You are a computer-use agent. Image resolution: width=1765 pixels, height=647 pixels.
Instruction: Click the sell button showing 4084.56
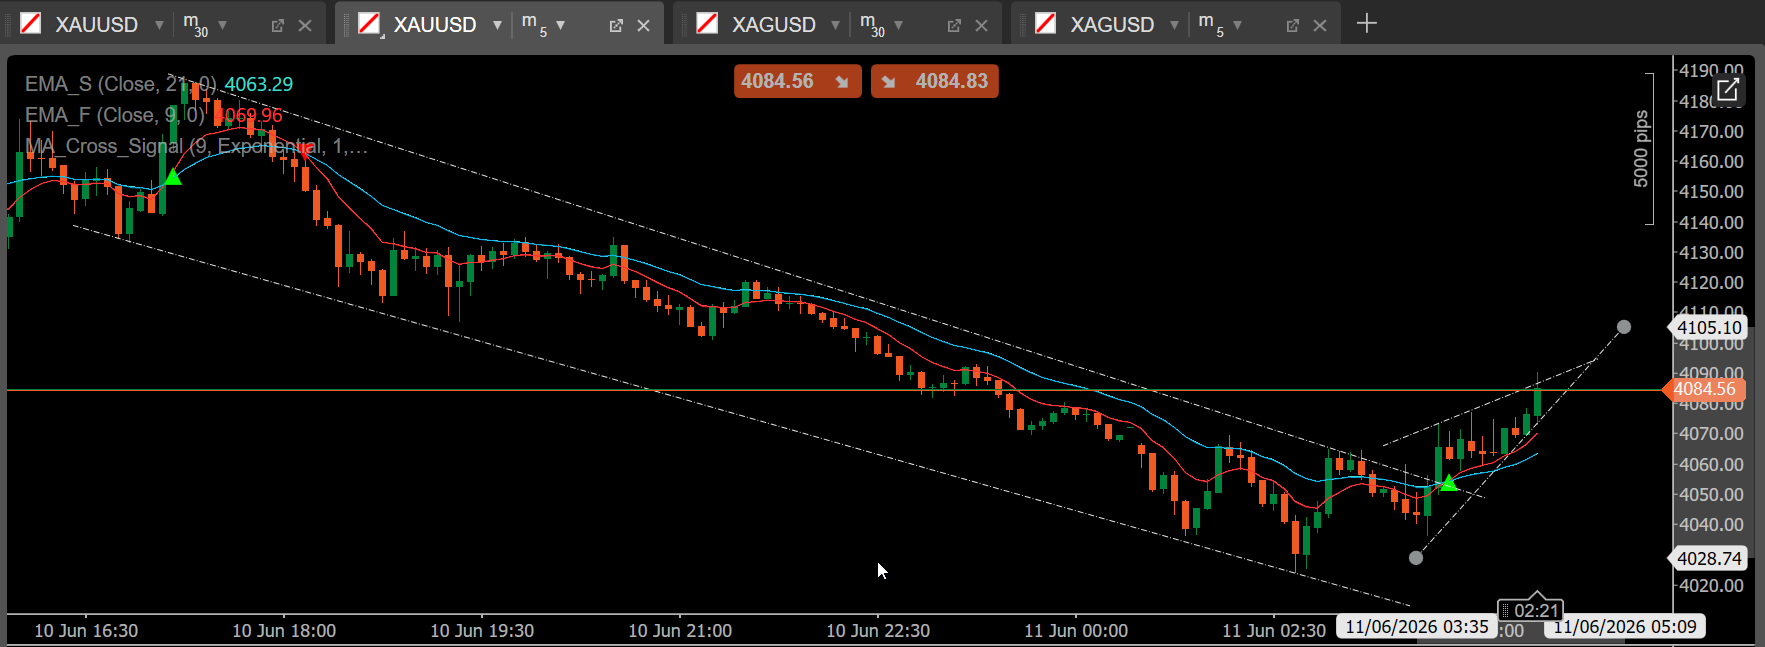797,81
